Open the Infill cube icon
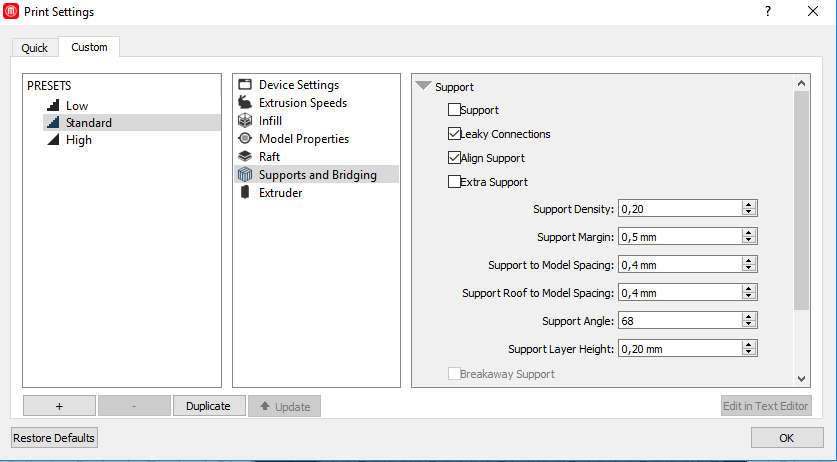The image size is (837, 462). point(245,121)
